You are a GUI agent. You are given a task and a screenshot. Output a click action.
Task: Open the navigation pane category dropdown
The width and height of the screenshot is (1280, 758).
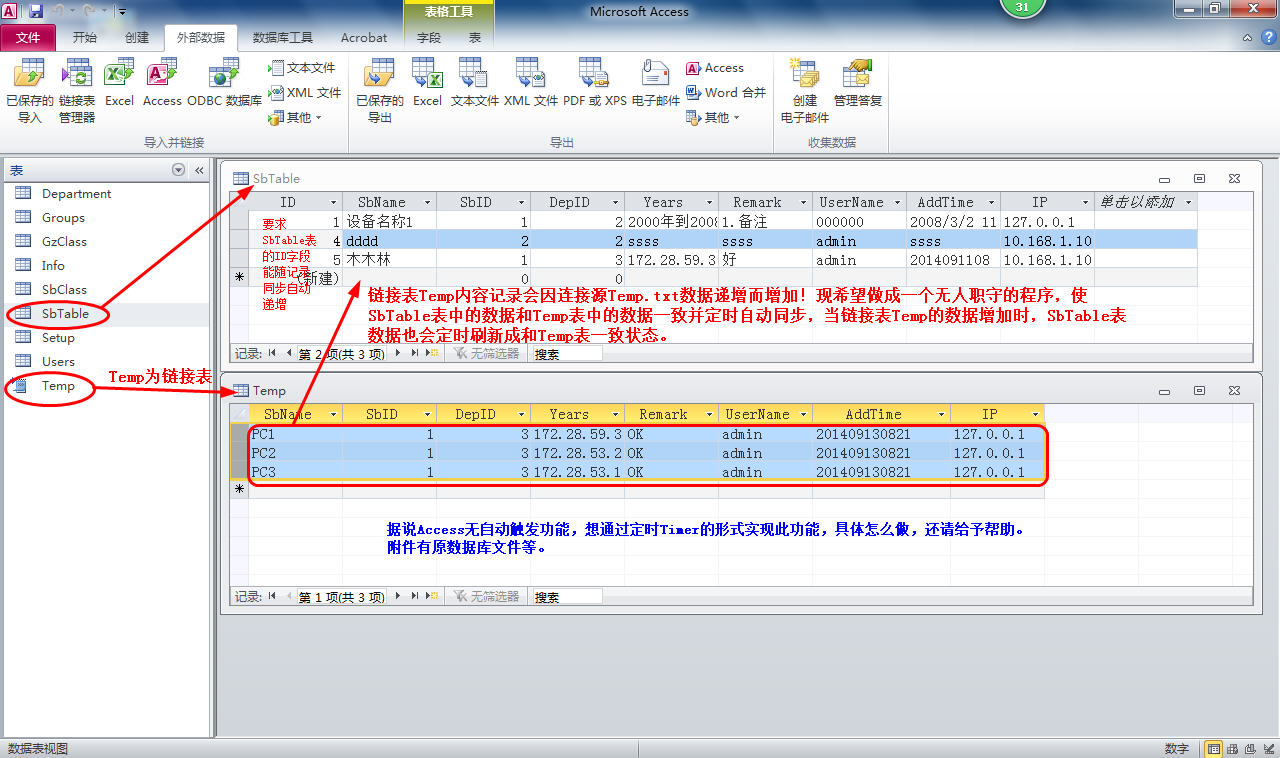(x=178, y=170)
